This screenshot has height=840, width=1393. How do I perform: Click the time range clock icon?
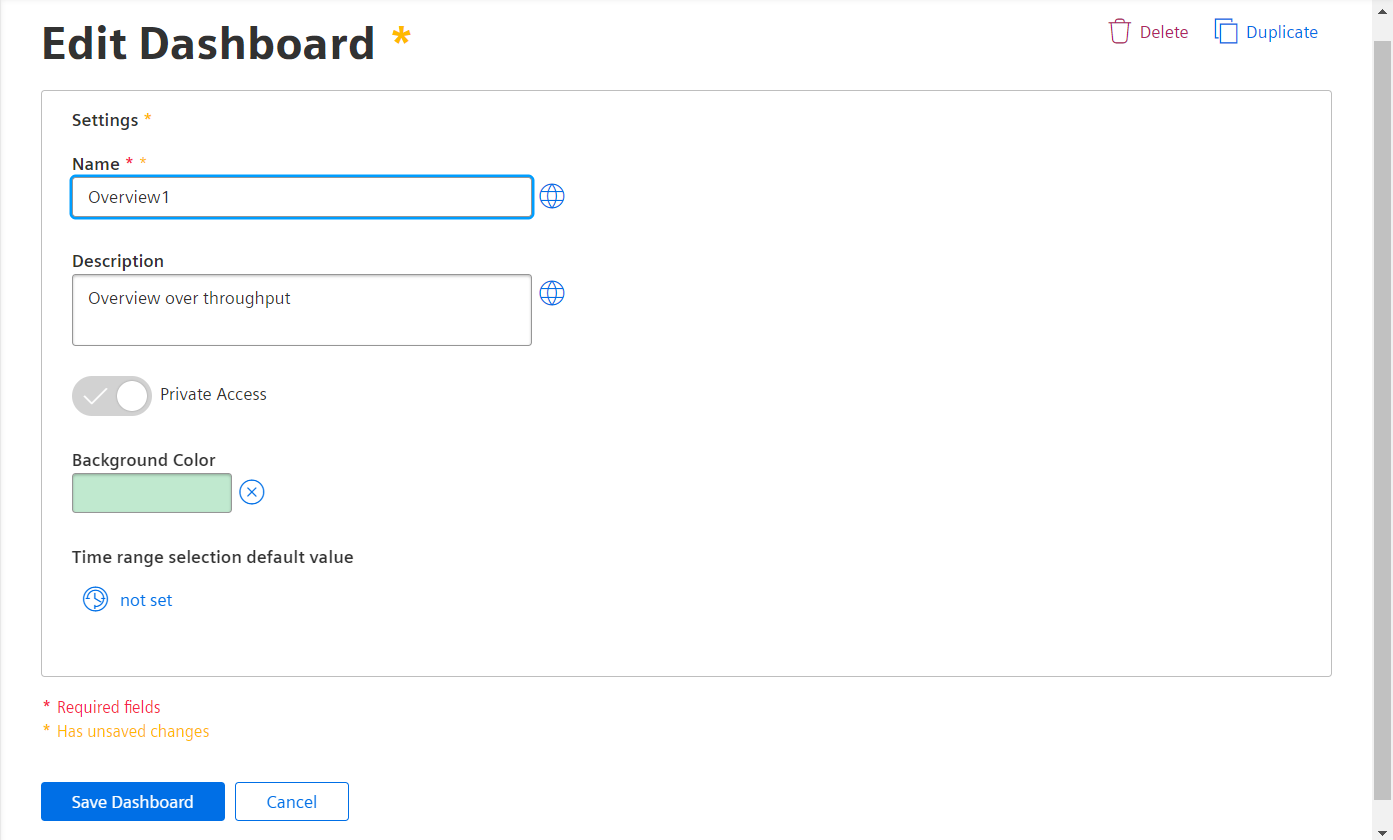pos(95,599)
